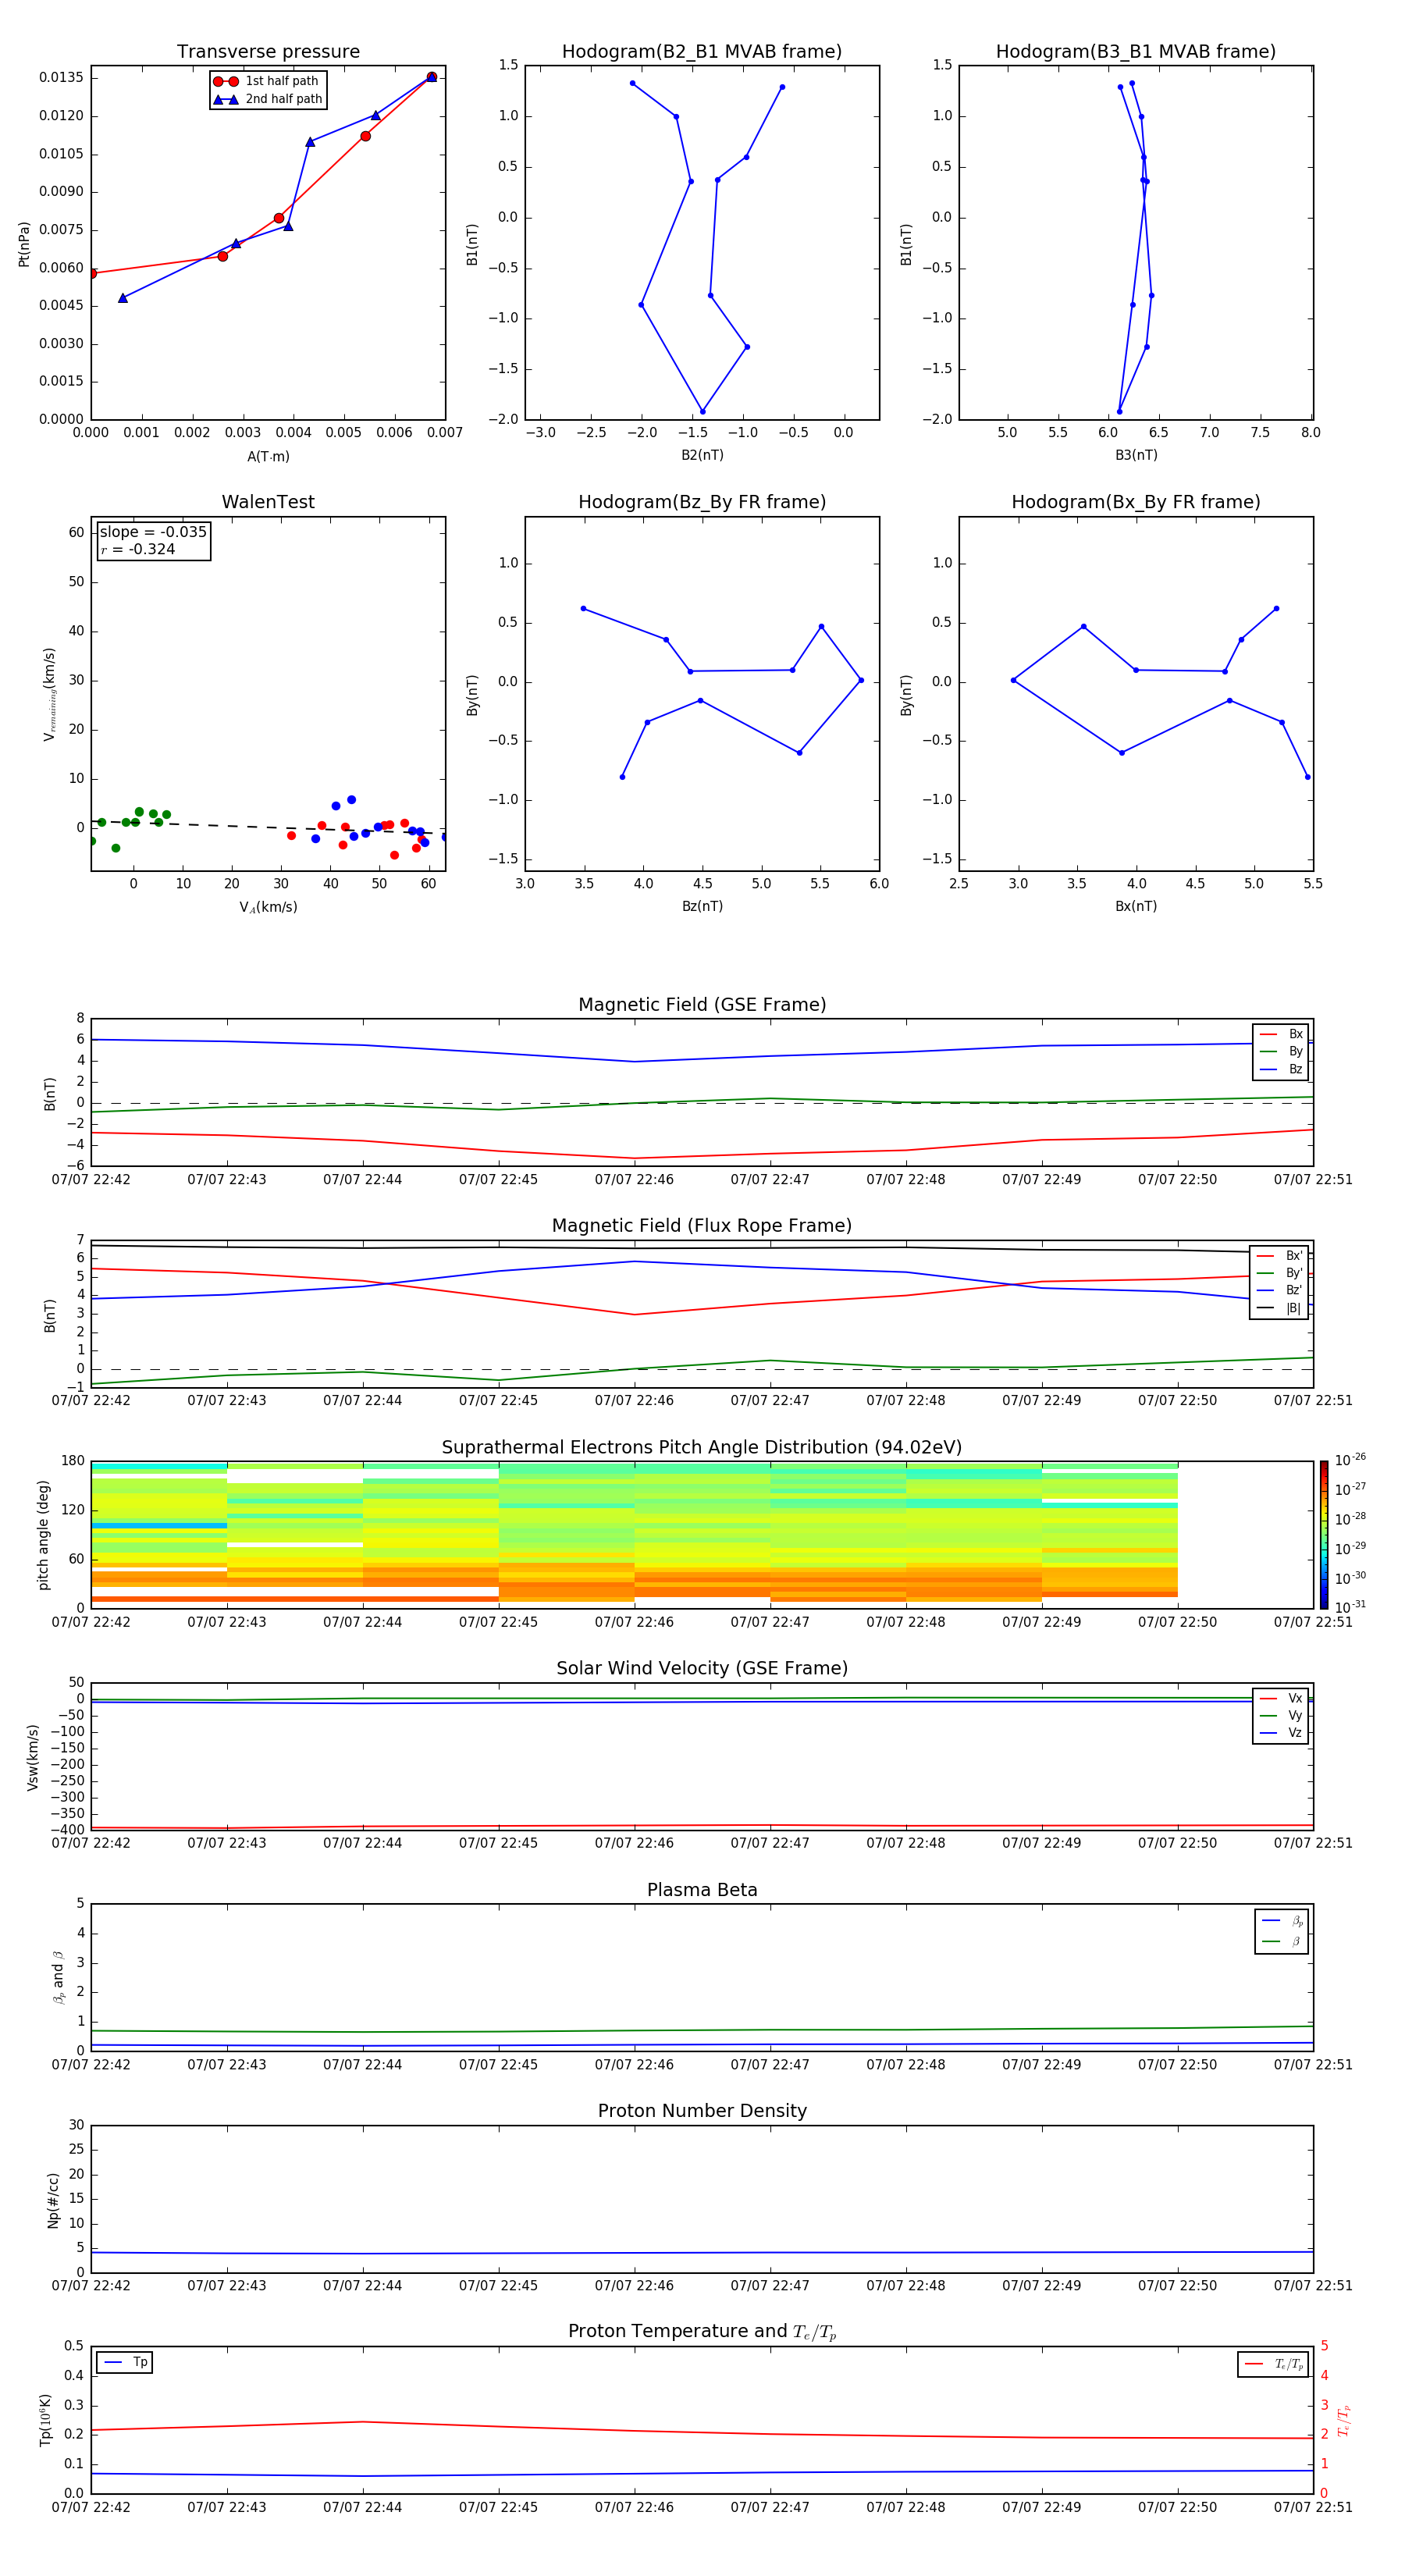This screenshot has width=1405, height=2576.
Task: Click the 'Proton Number Density' title
Action: click(702, 2111)
